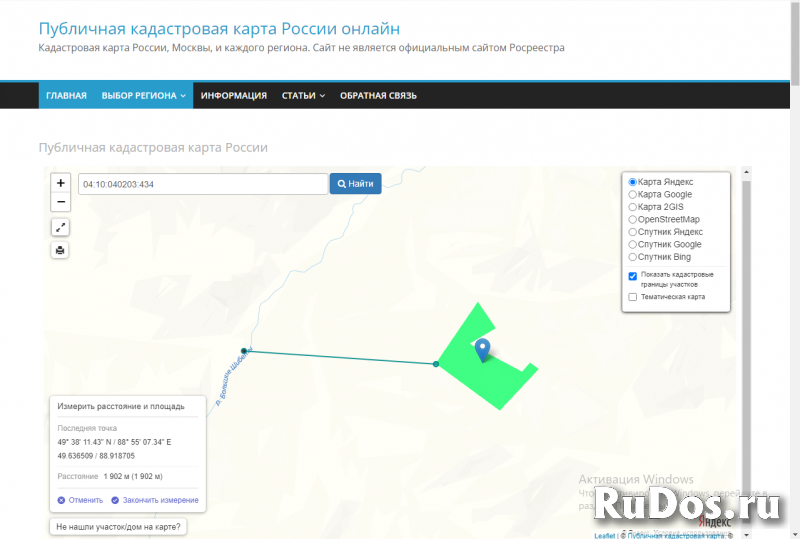This screenshot has width=800, height=539.
Task: Toggle fullscreen map view icon
Action: pos(60,227)
